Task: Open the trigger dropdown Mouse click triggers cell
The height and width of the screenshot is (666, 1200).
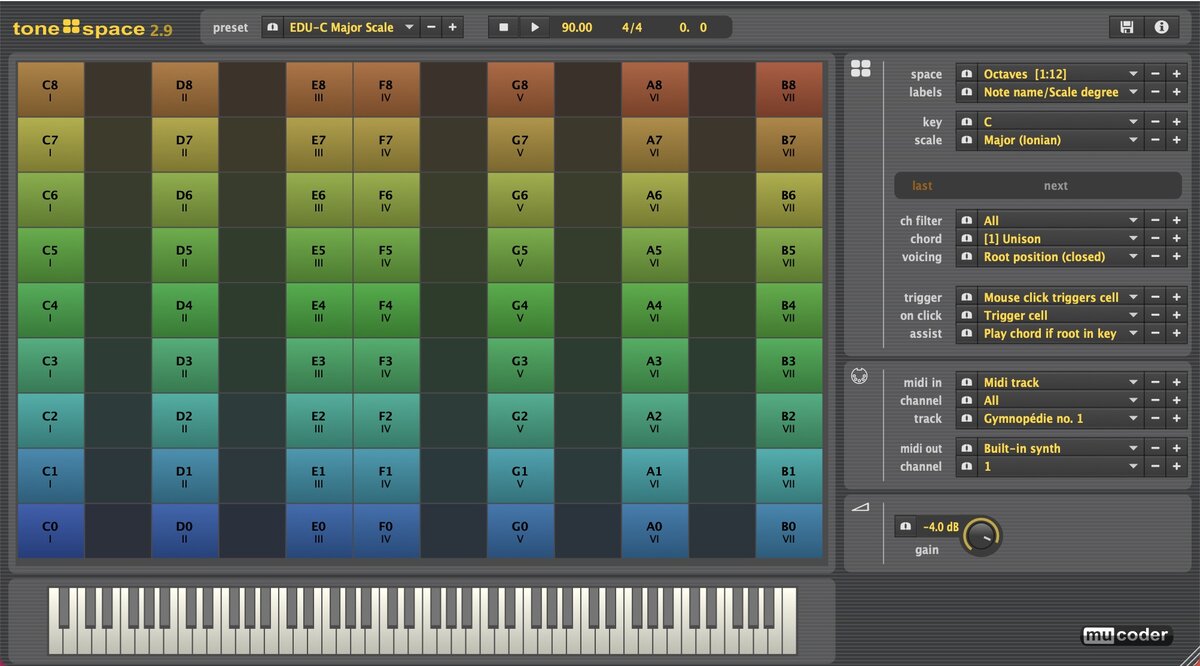Action: pos(1060,297)
